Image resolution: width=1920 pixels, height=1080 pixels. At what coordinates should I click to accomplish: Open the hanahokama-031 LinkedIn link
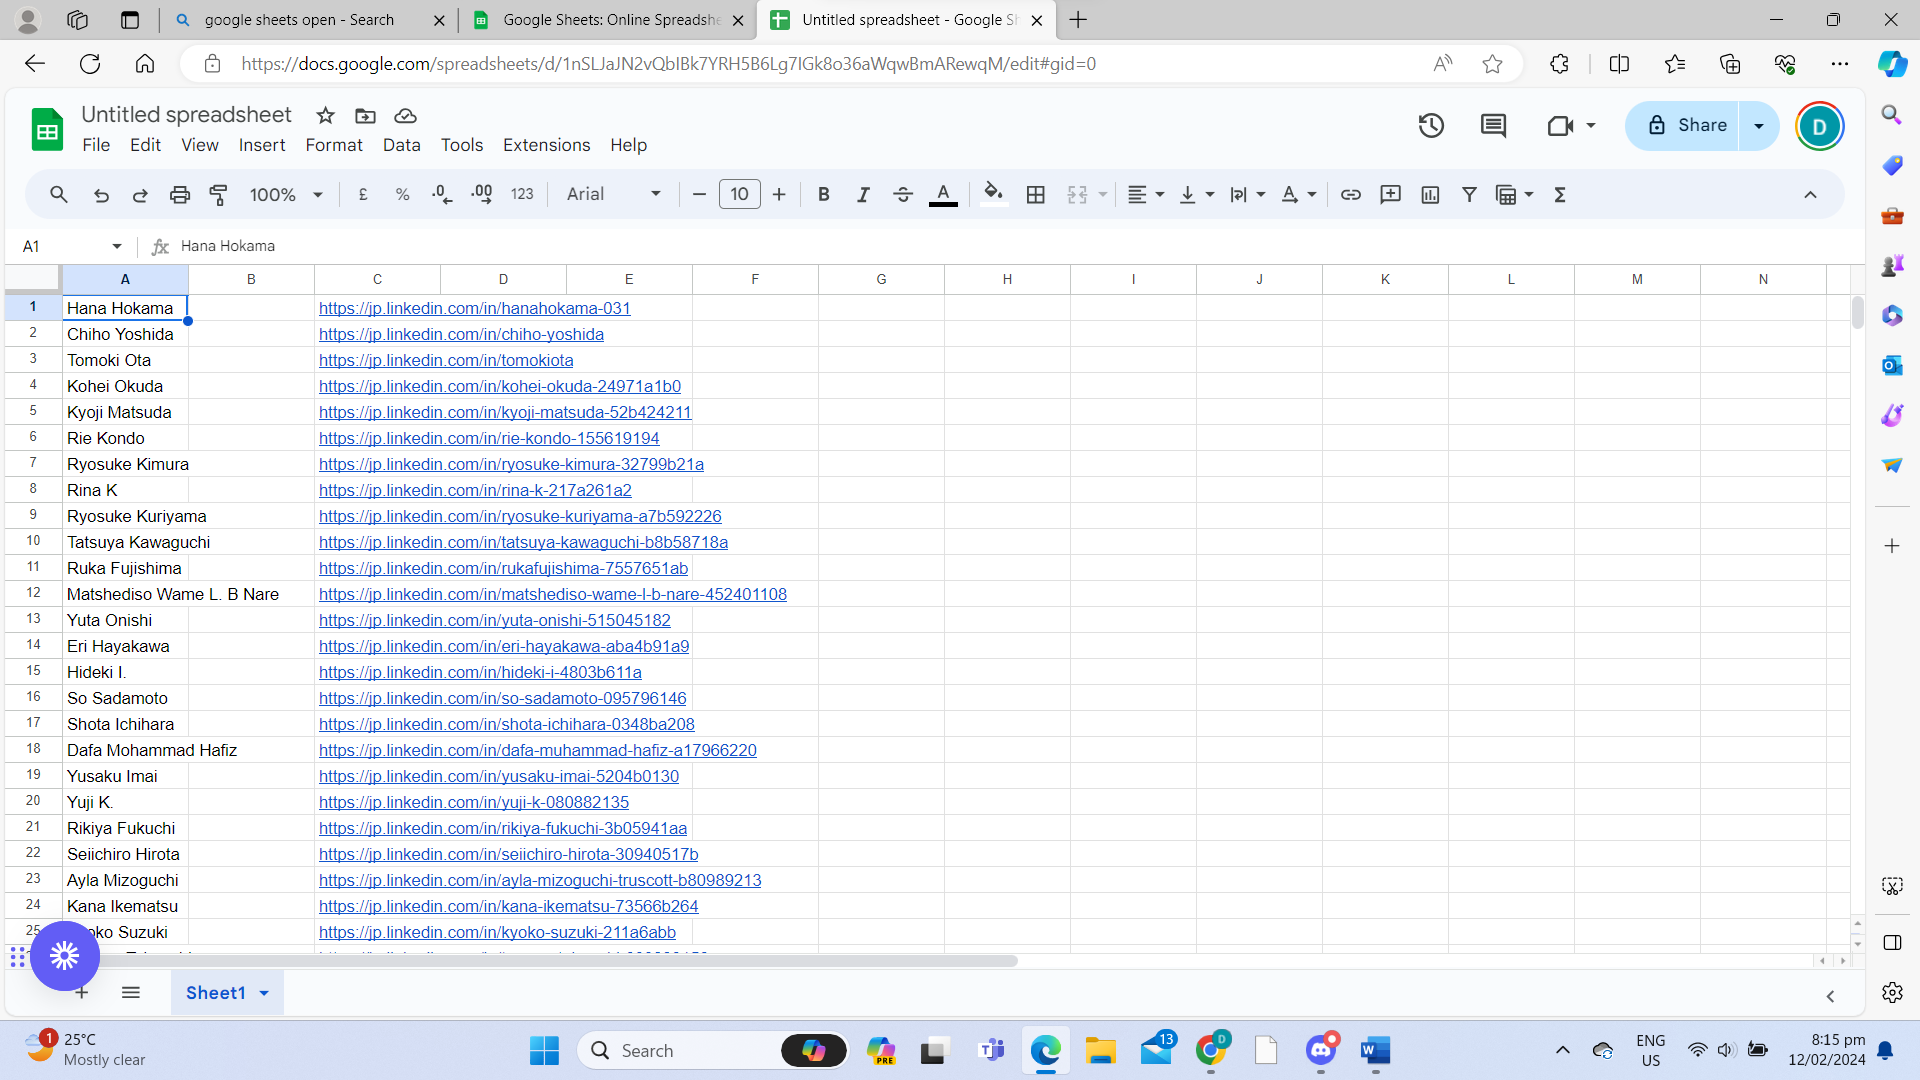pos(474,308)
